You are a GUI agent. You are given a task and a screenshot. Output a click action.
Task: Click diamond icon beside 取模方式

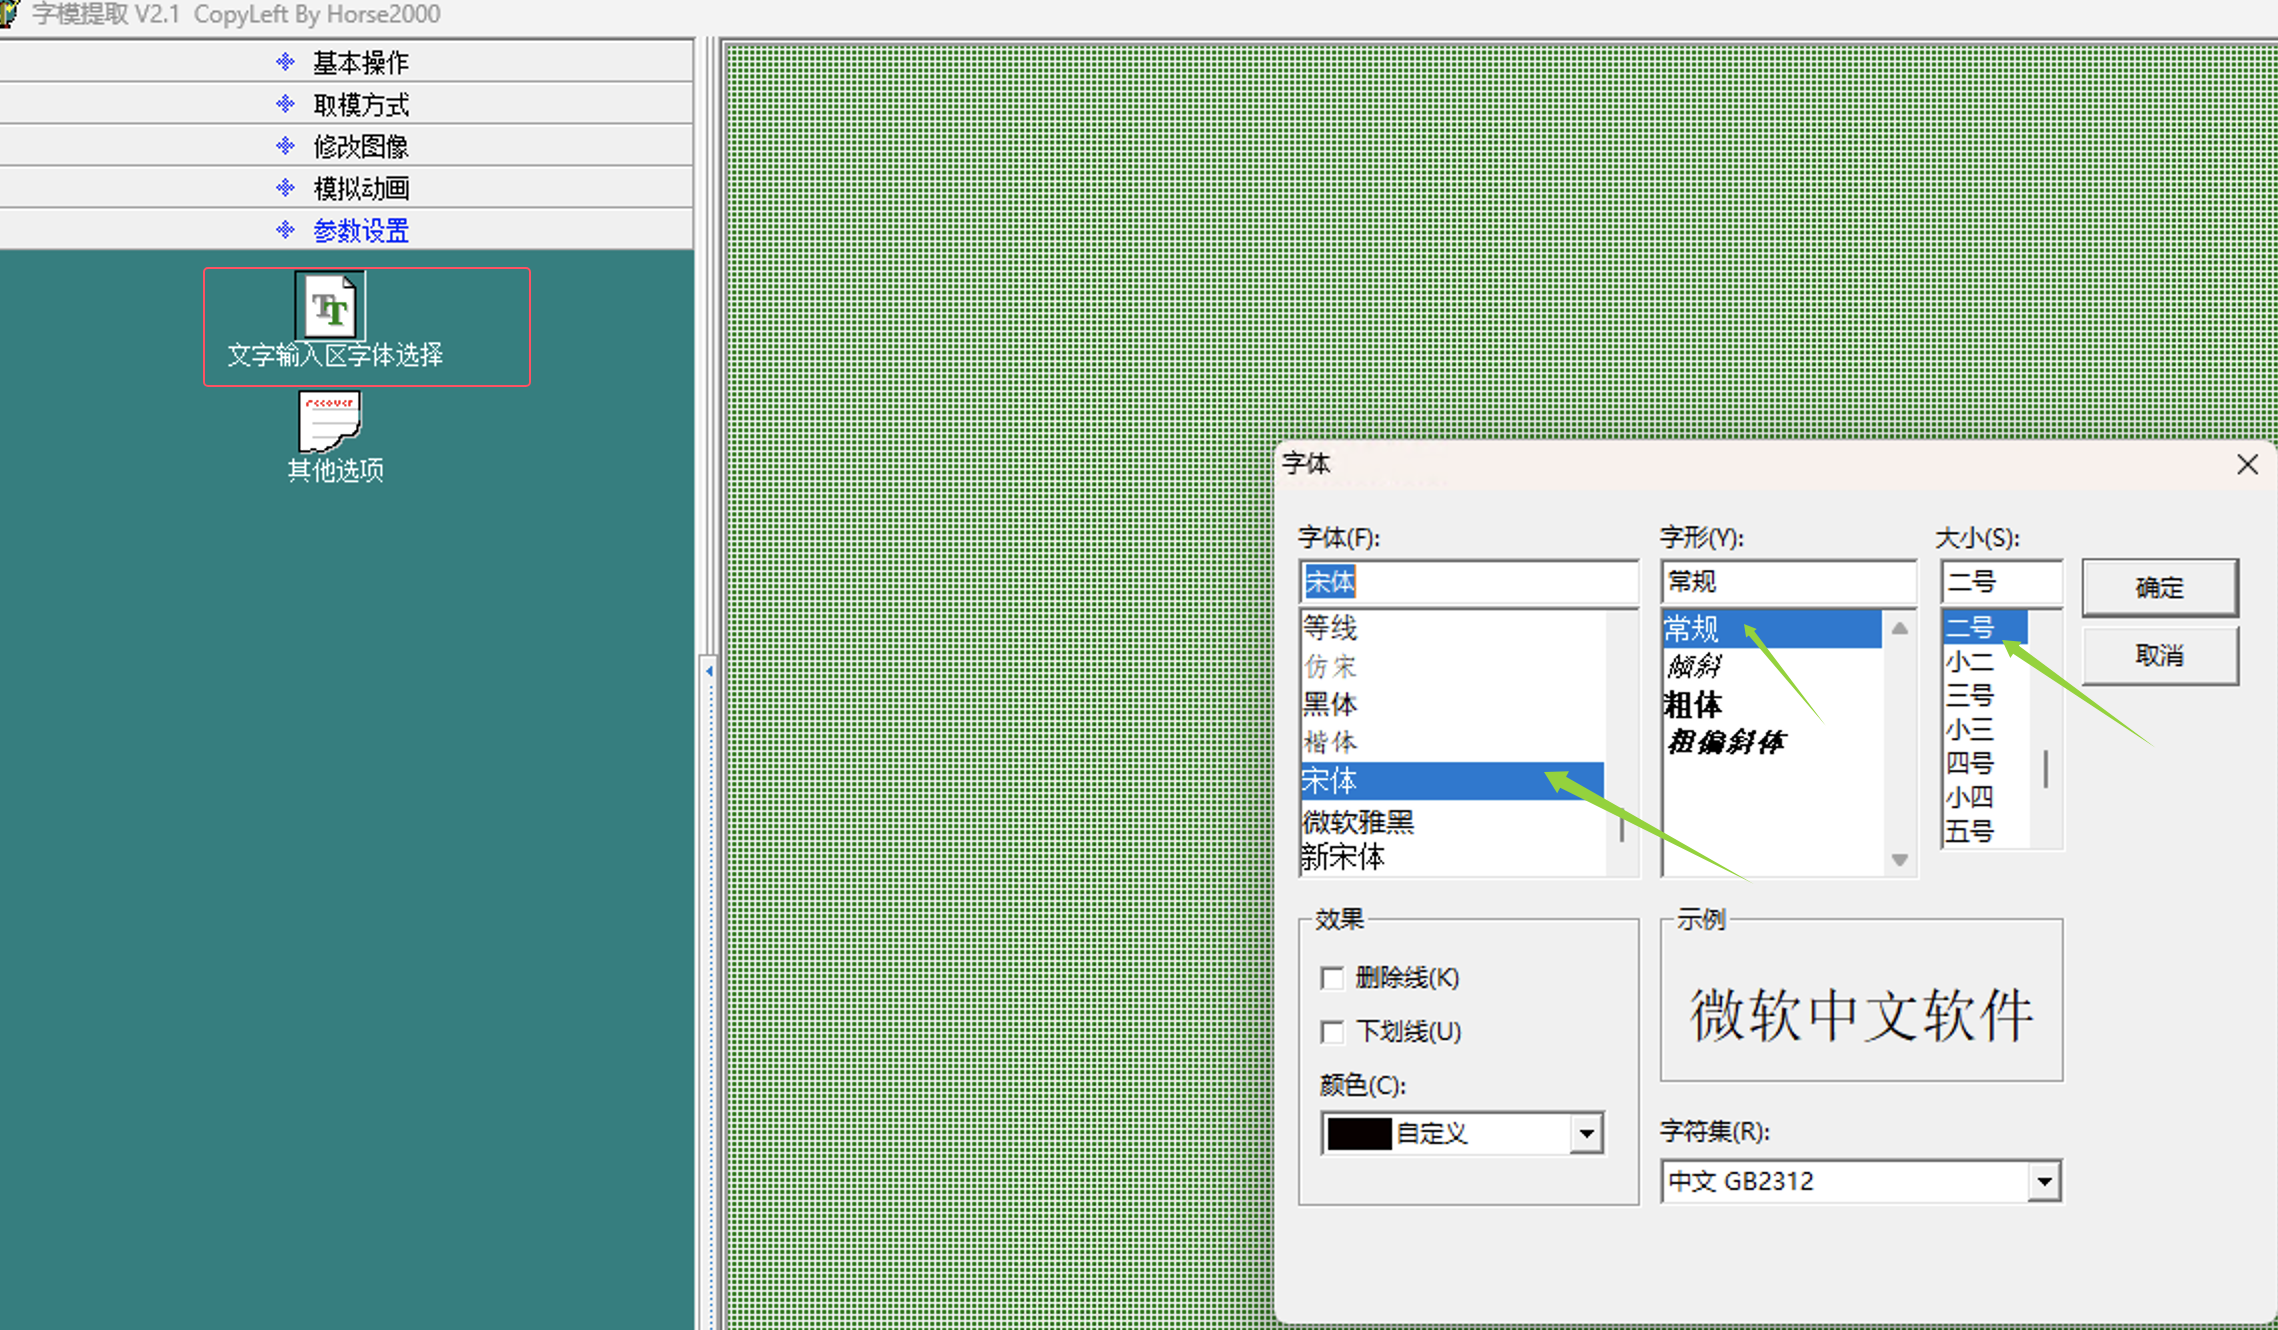tap(285, 104)
